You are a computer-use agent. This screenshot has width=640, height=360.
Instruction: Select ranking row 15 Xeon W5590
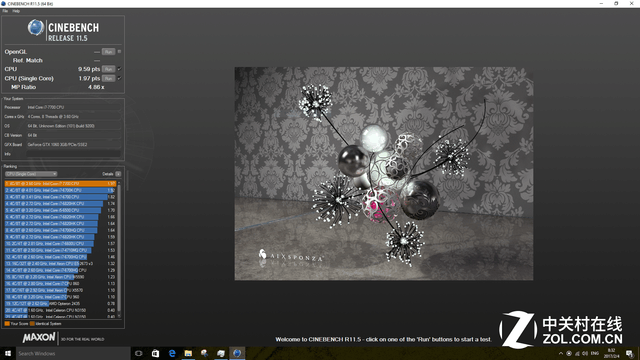pyautogui.click(x=60, y=277)
